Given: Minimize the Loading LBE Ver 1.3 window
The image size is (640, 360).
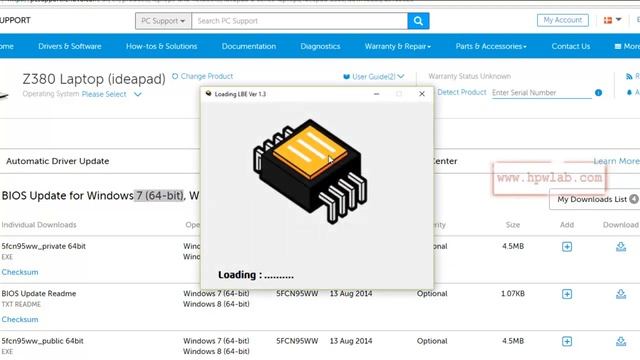Looking at the screenshot, I should [x=376, y=94].
